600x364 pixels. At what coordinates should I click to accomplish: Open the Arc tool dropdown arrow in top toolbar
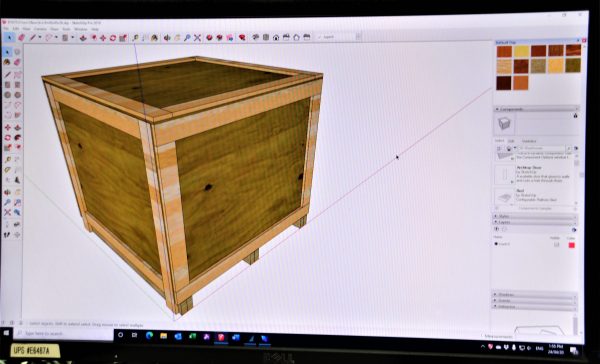point(56,37)
